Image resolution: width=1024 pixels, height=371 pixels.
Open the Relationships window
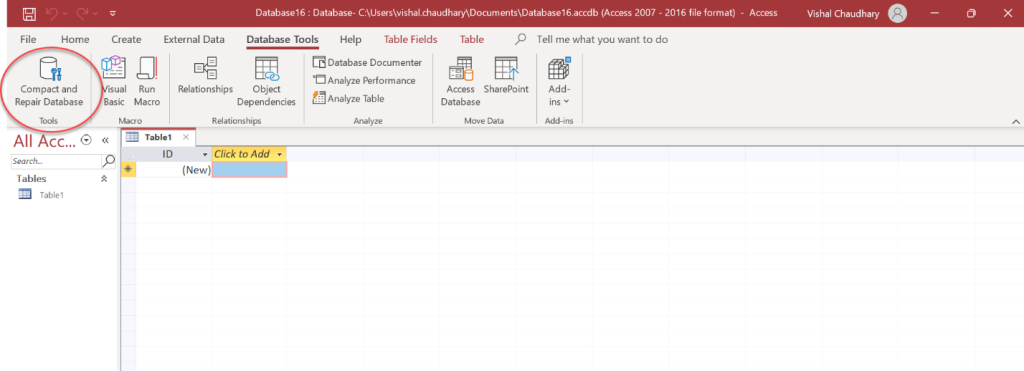(205, 76)
